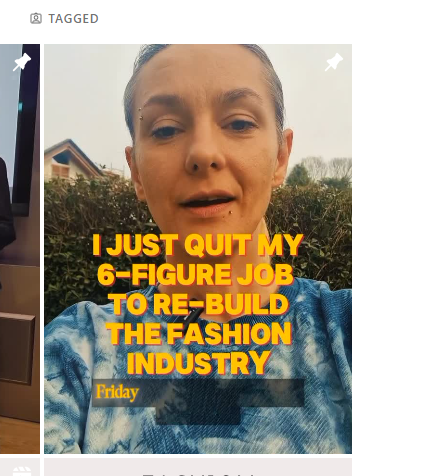This screenshot has height=476, width=441.
Task: Click the '6-FIGURE JOB' text line on post
Action: tap(196, 274)
